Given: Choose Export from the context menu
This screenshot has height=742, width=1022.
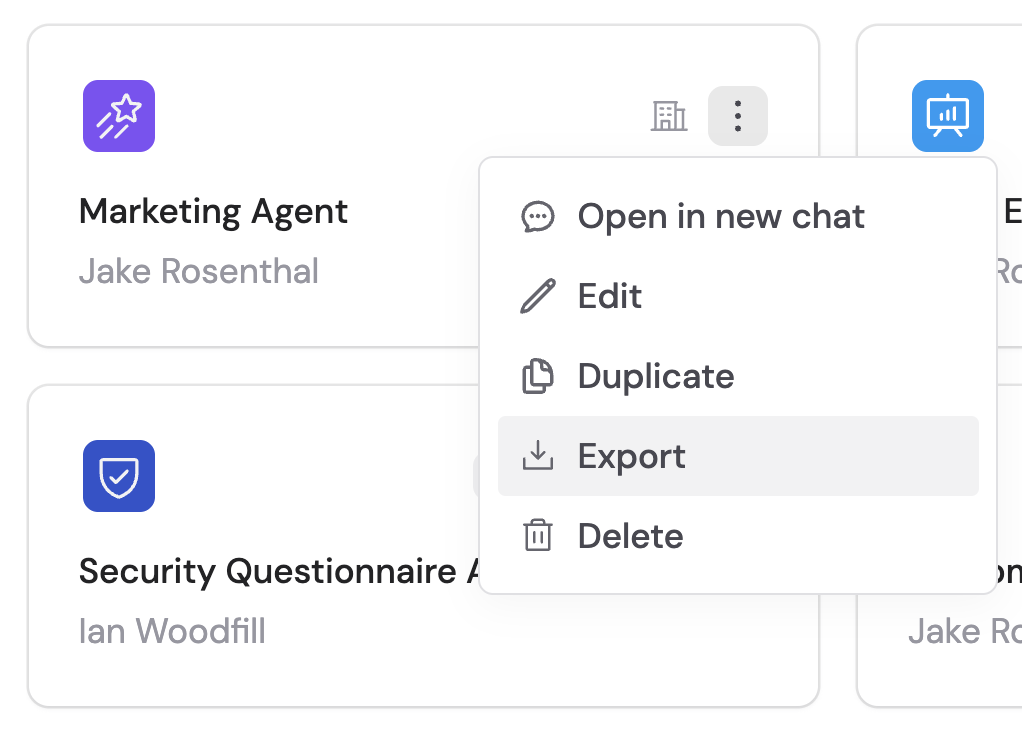Looking at the screenshot, I should point(631,456).
